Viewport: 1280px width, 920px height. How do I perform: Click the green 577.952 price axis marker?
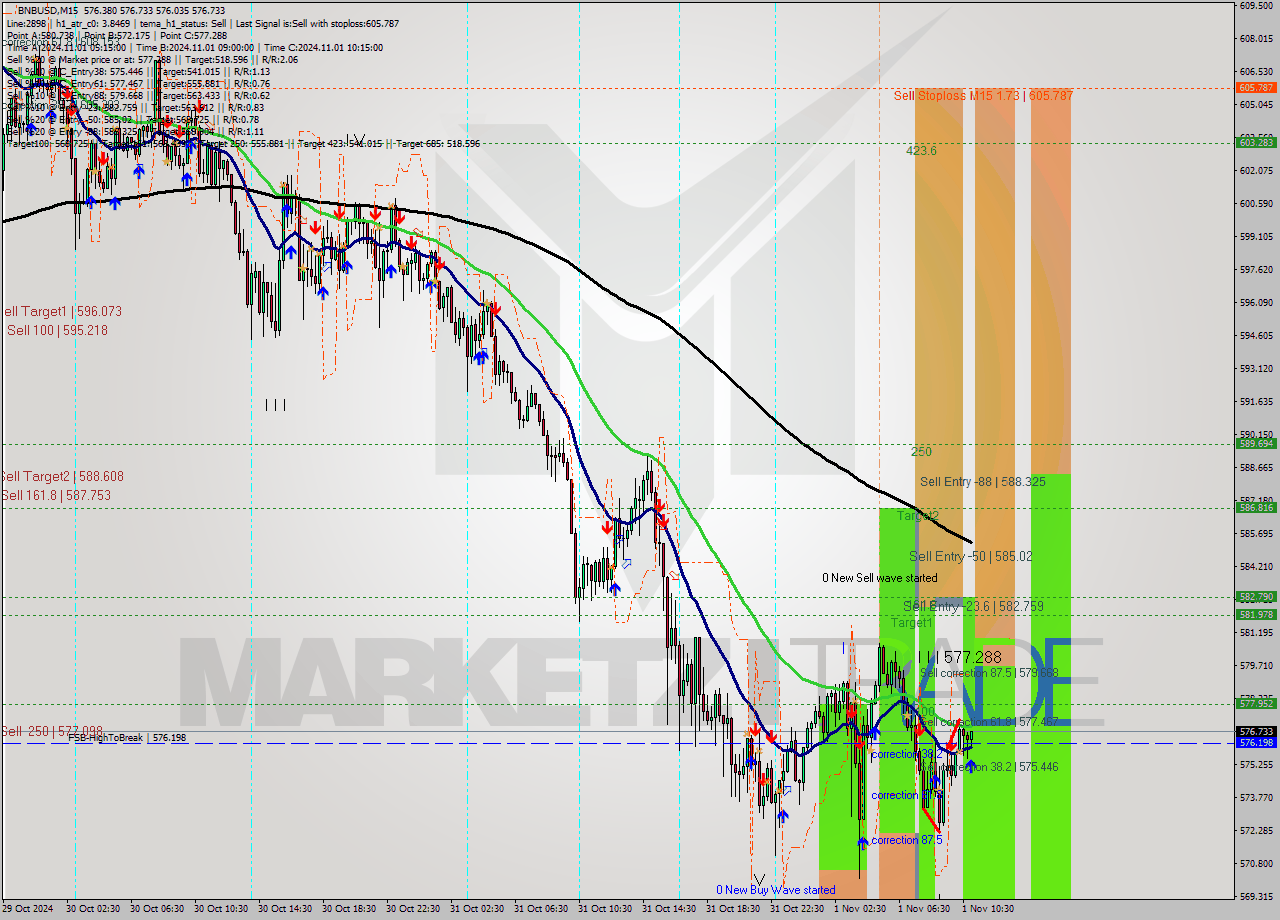1256,703
